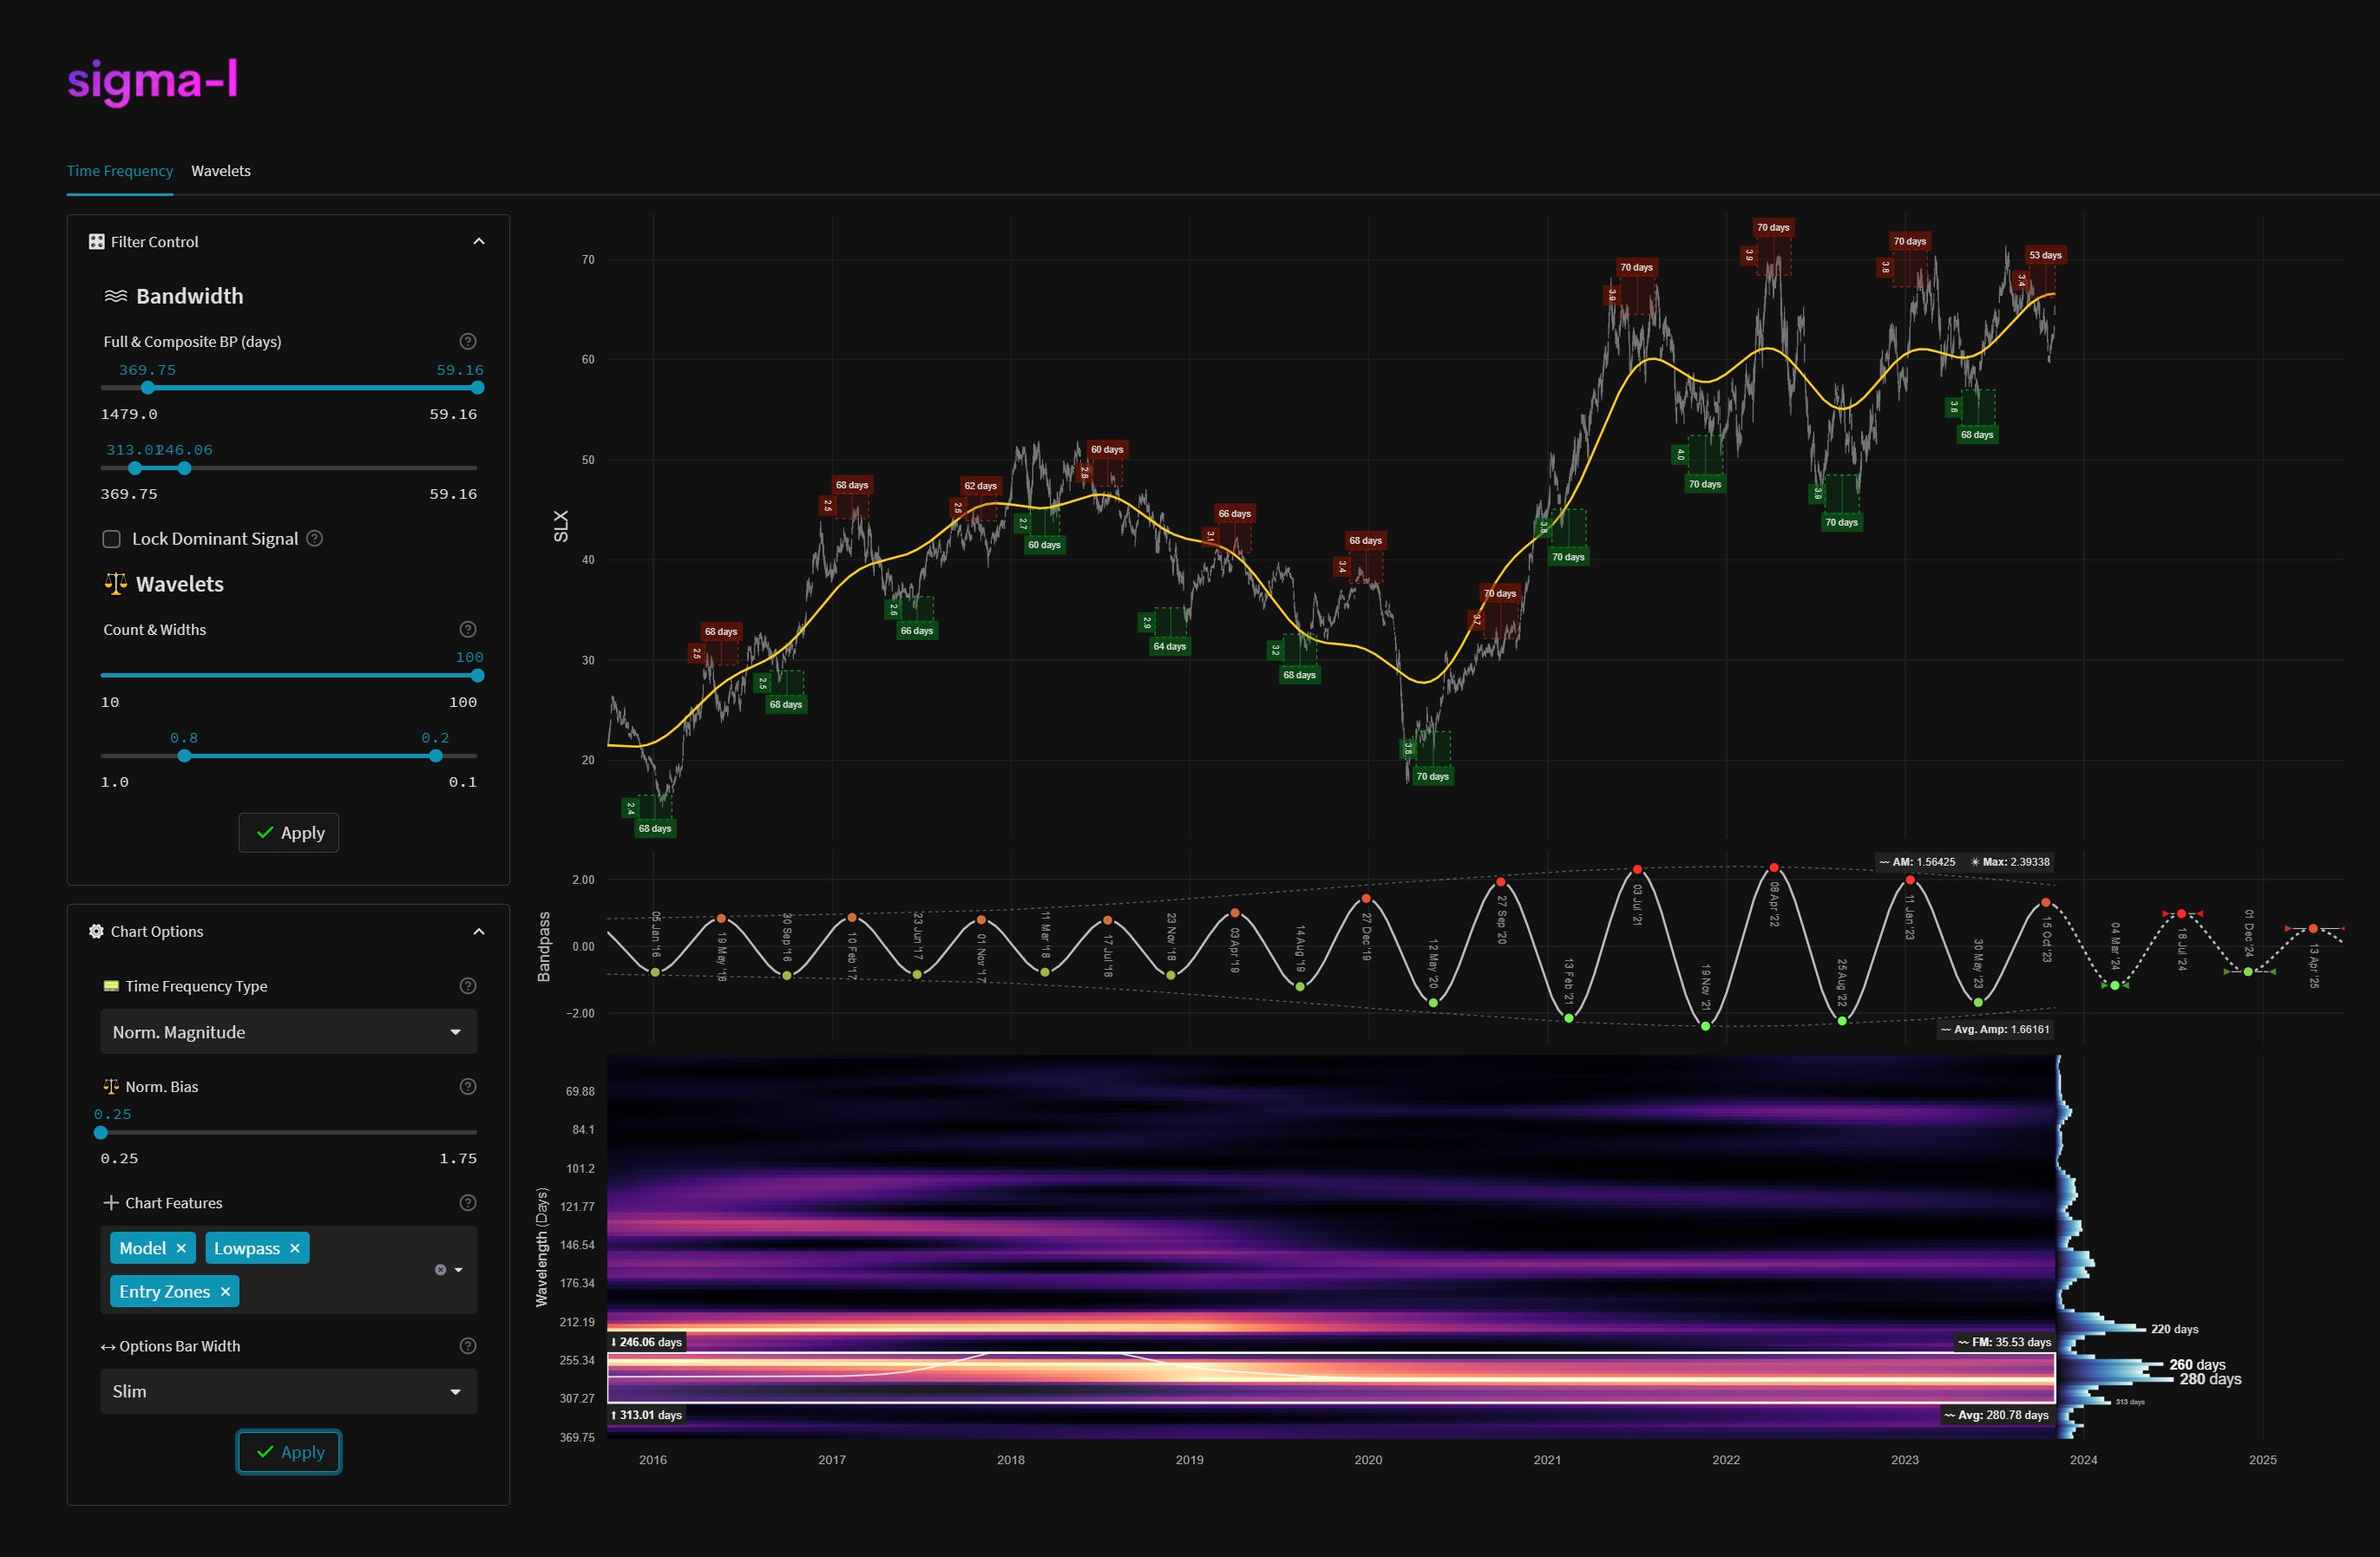Click the 03 Jul '21 bandpass peak marker
Screen dimensions: 2380x1557
(1637, 869)
